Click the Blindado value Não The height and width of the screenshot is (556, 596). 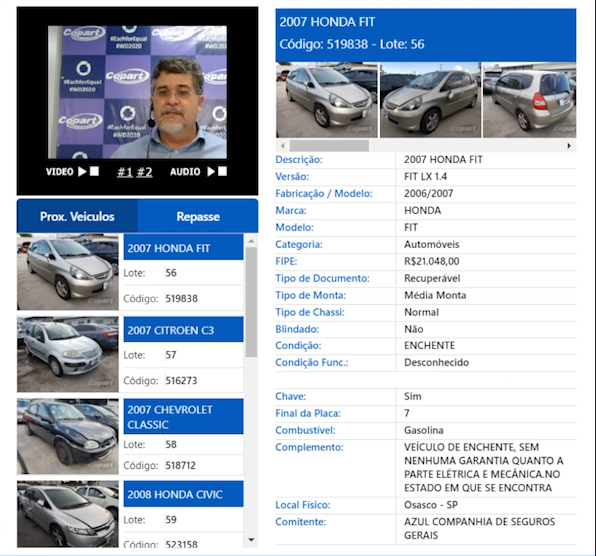pyautogui.click(x=414, y=329)
